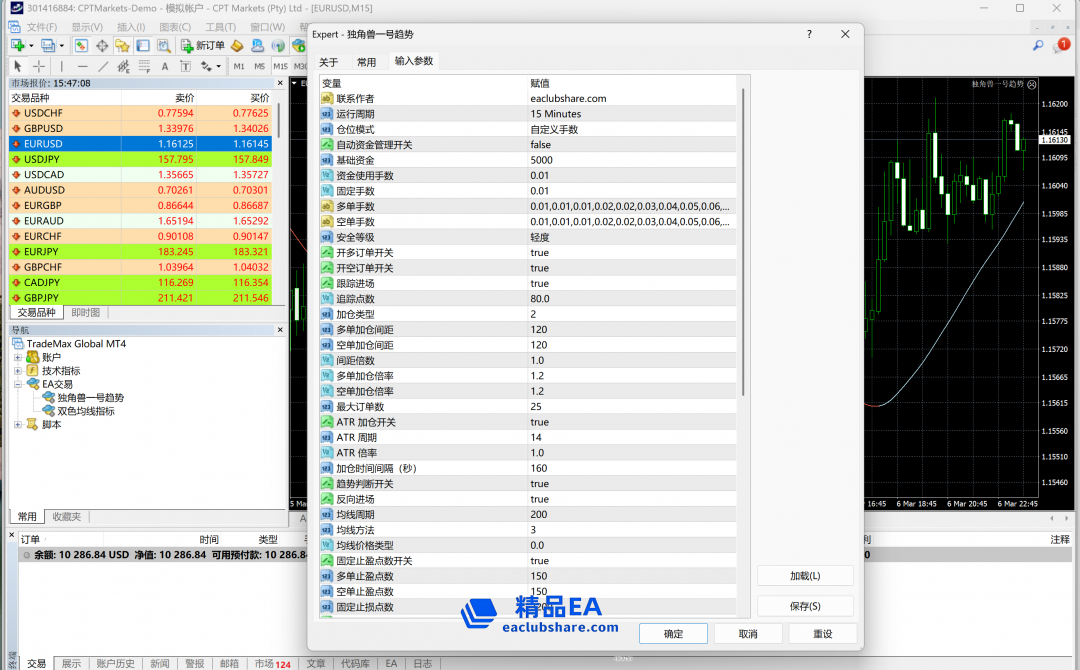Toggle the M1 timeframe button
The width and height of the screenshot is (1080, 670).
pyautogui.click(x=239, y=66)
